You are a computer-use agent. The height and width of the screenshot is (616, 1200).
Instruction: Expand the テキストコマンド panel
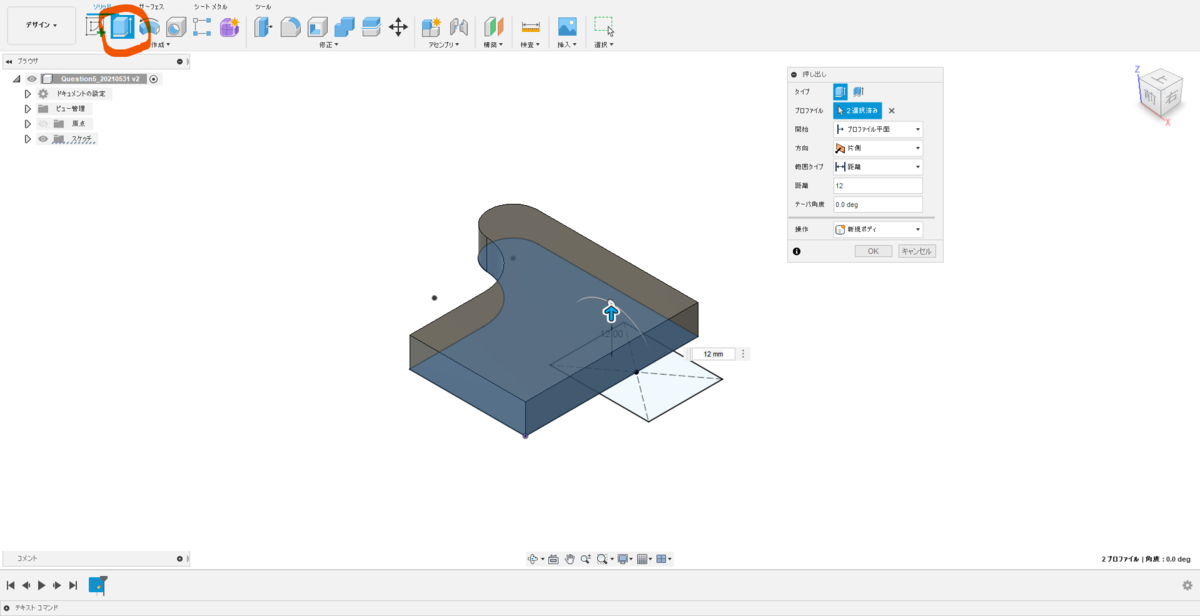(8, 607)
